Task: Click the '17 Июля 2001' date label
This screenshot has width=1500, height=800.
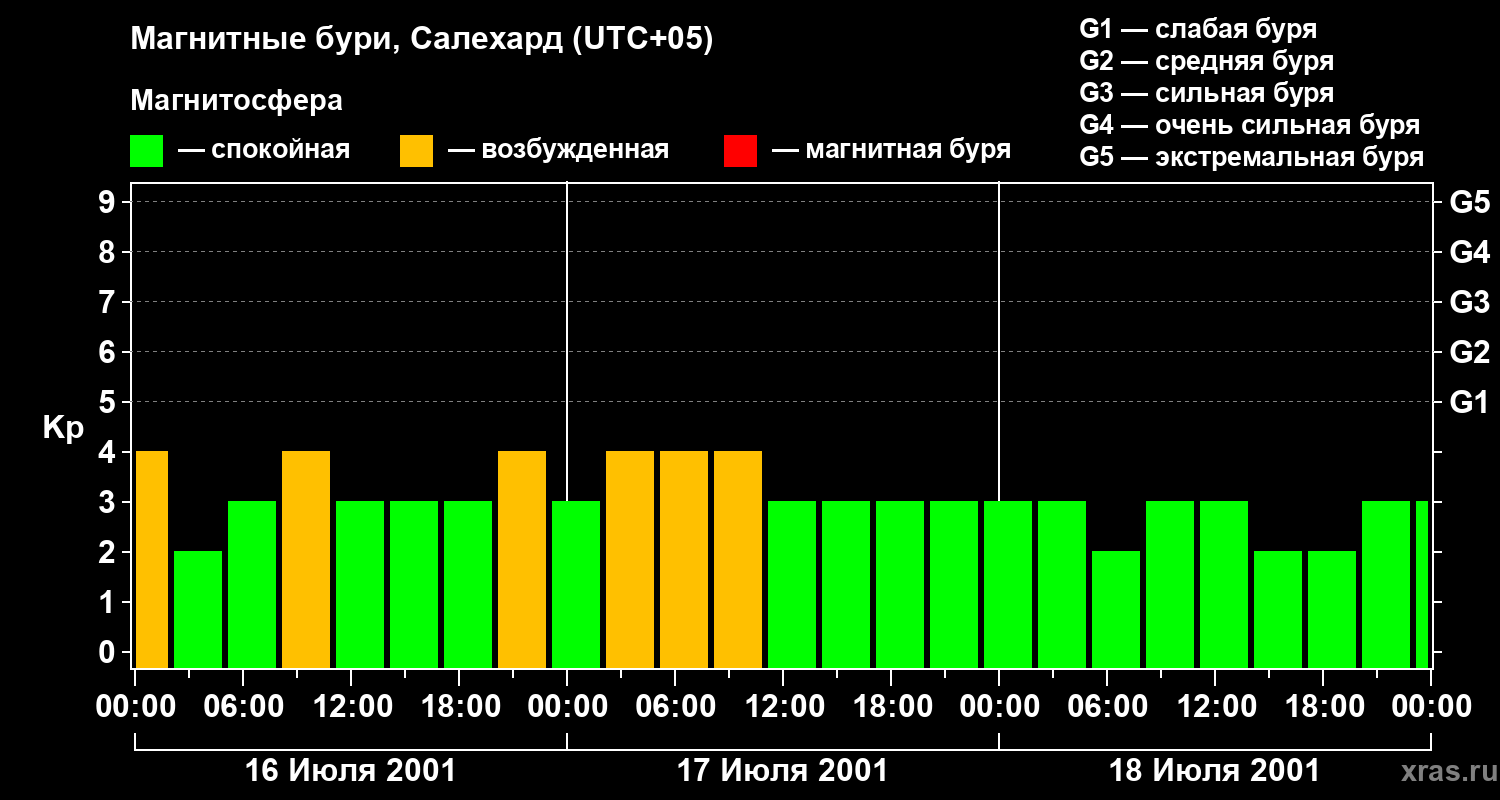Action: tap(782, 771)
